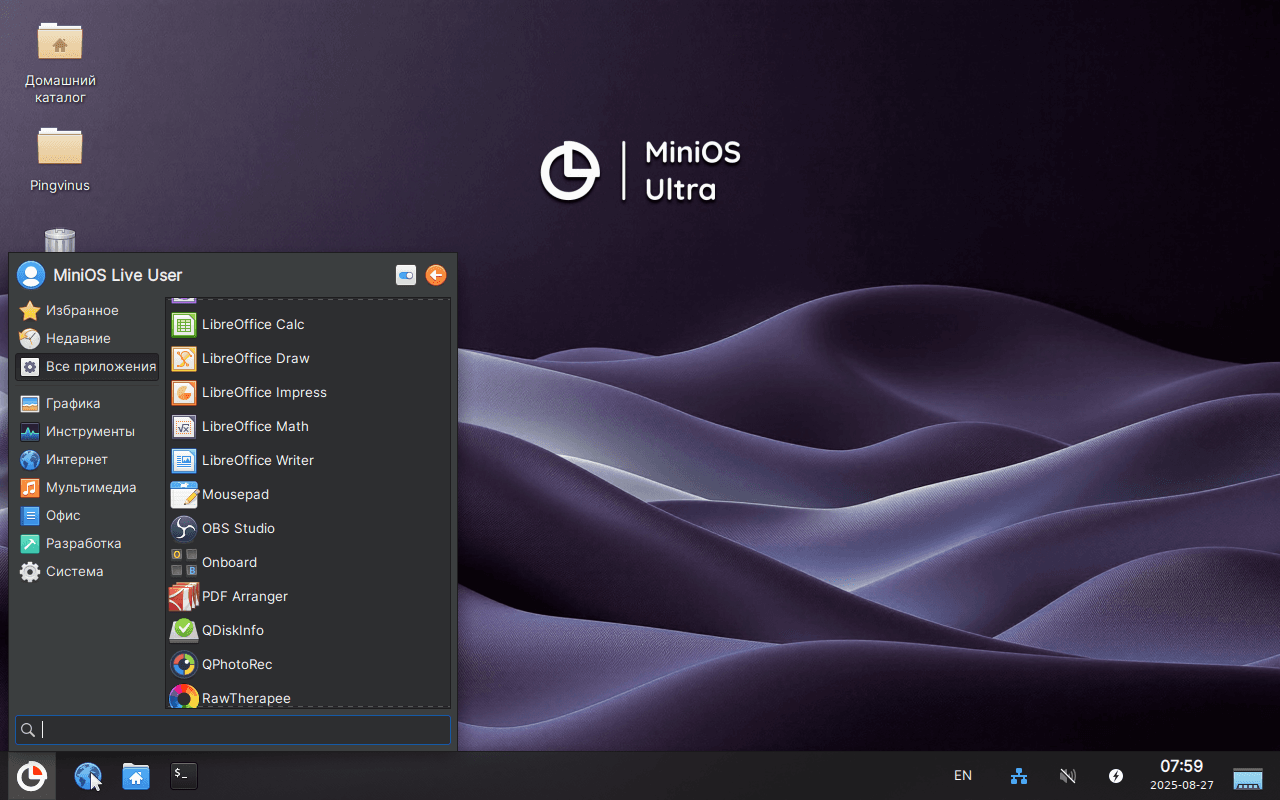Click the toggle switch icon in menu header
This screenshot has height=800, width=1280.
(x=406, y=275)
